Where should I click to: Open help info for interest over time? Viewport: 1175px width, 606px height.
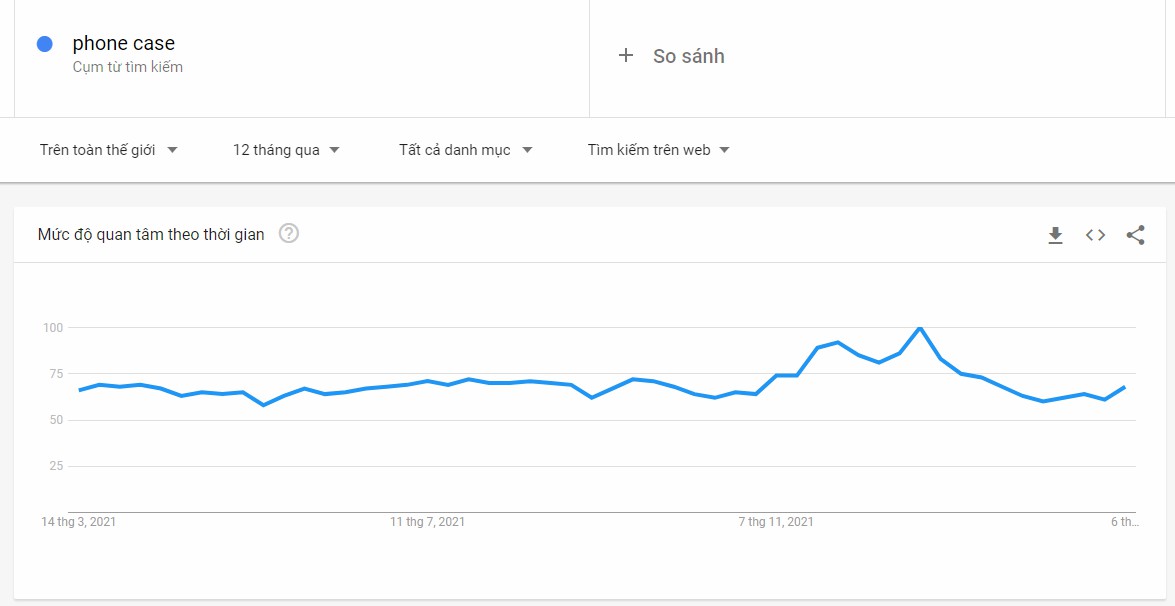[x=289, y=234]
